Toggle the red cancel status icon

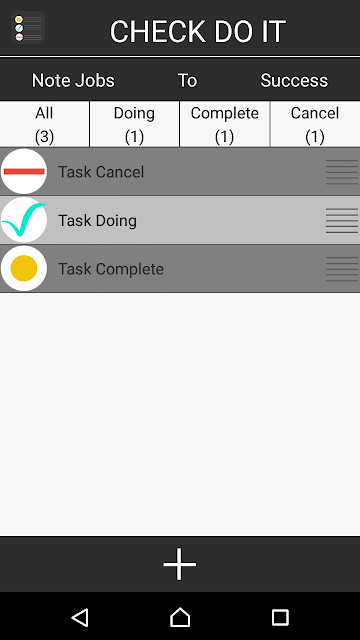click(x=24, y=171)
